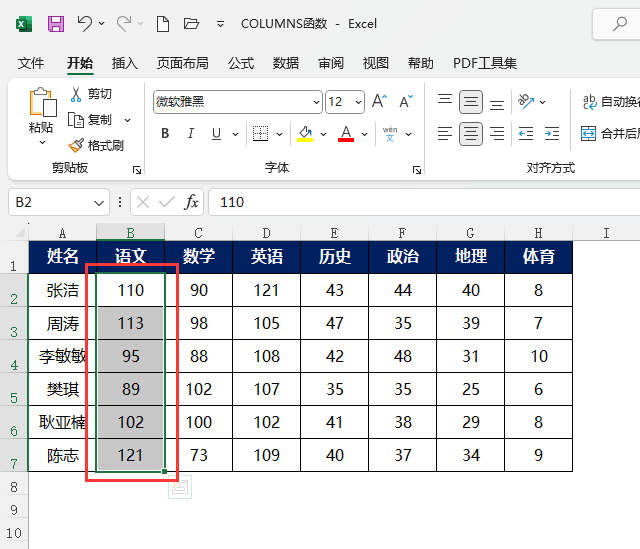Screen dimensions: 640x549
Task: Switch to the 插入 tab
Action: pyautogui.click(x=125, y=63)
